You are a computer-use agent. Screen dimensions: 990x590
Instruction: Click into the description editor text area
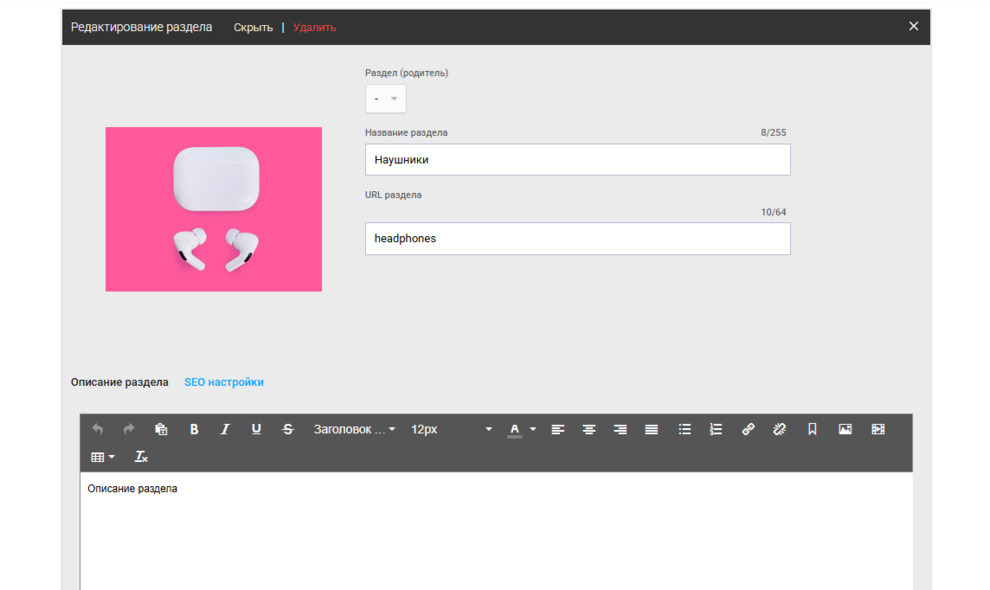tap(496, 531)
